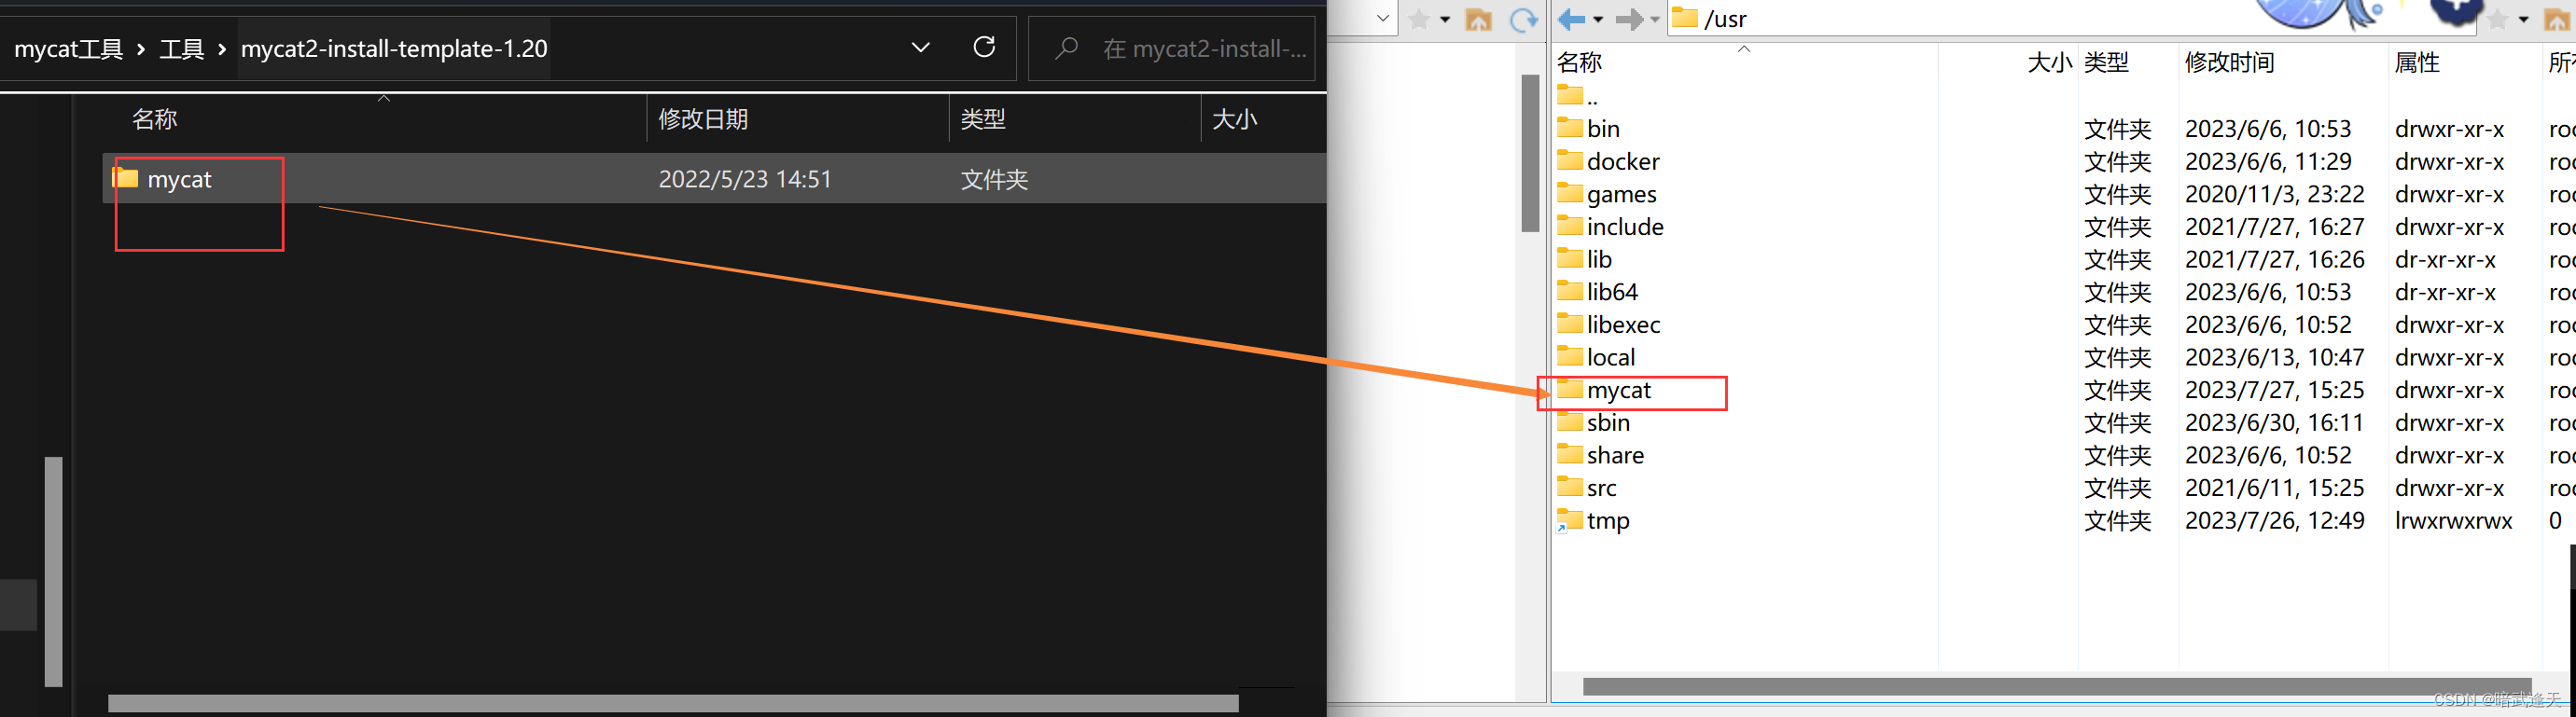Click the date 2022/5/23 14:51 in Explorer

point(745,179)
